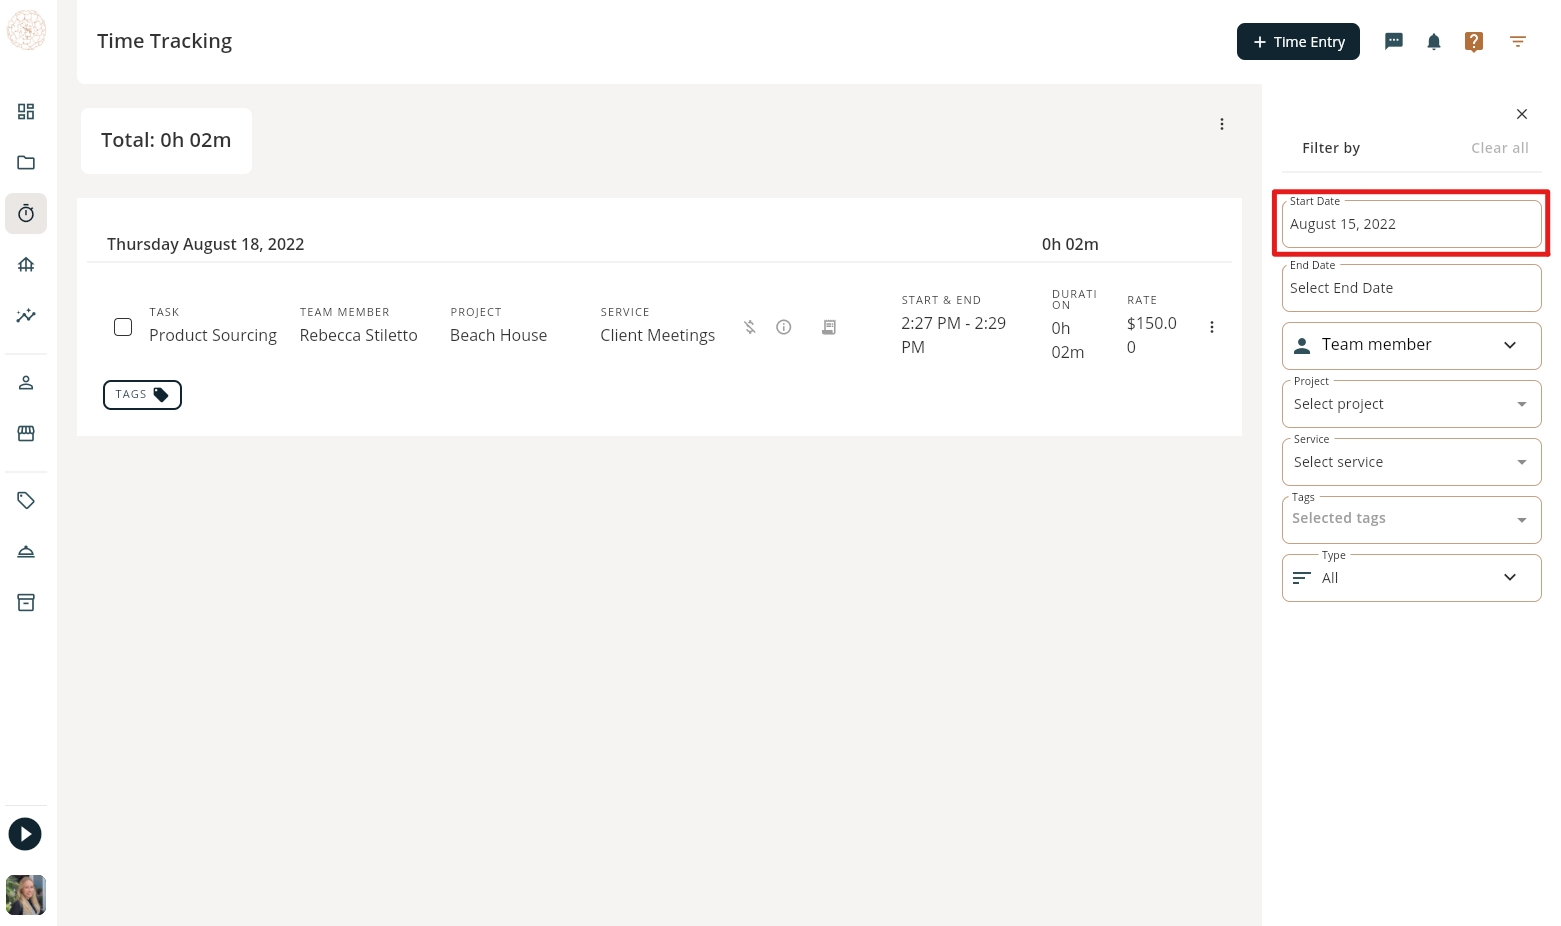Add a new Time Entry

tap(1298, 41)
